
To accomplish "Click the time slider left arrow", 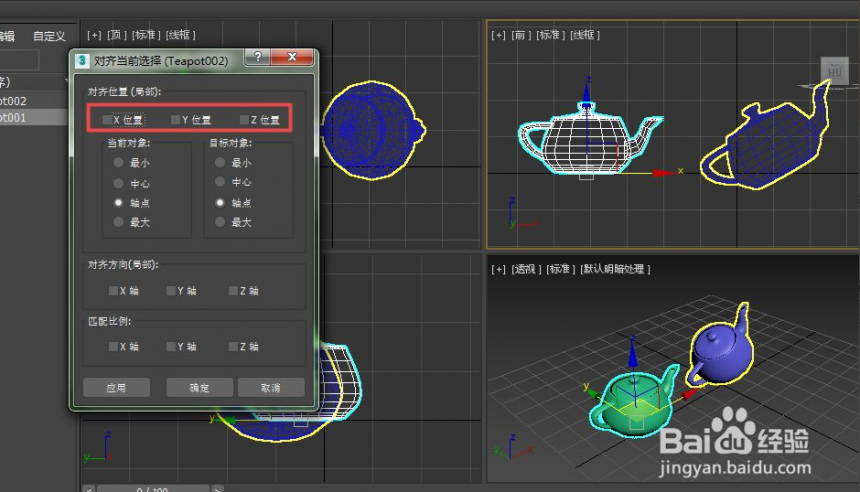I will pos(89,488).
